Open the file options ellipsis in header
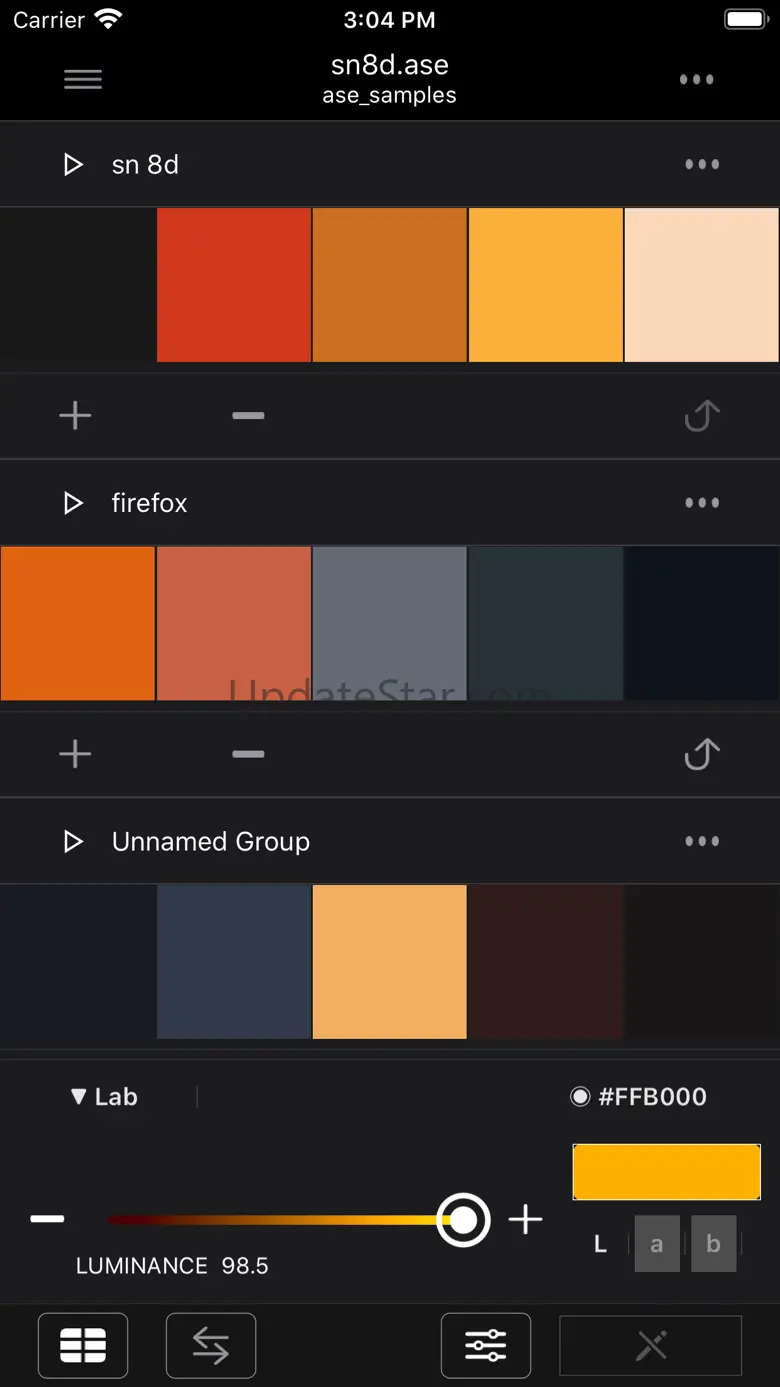The width and height of the screenshot is (780, 1387). point(696,80)
